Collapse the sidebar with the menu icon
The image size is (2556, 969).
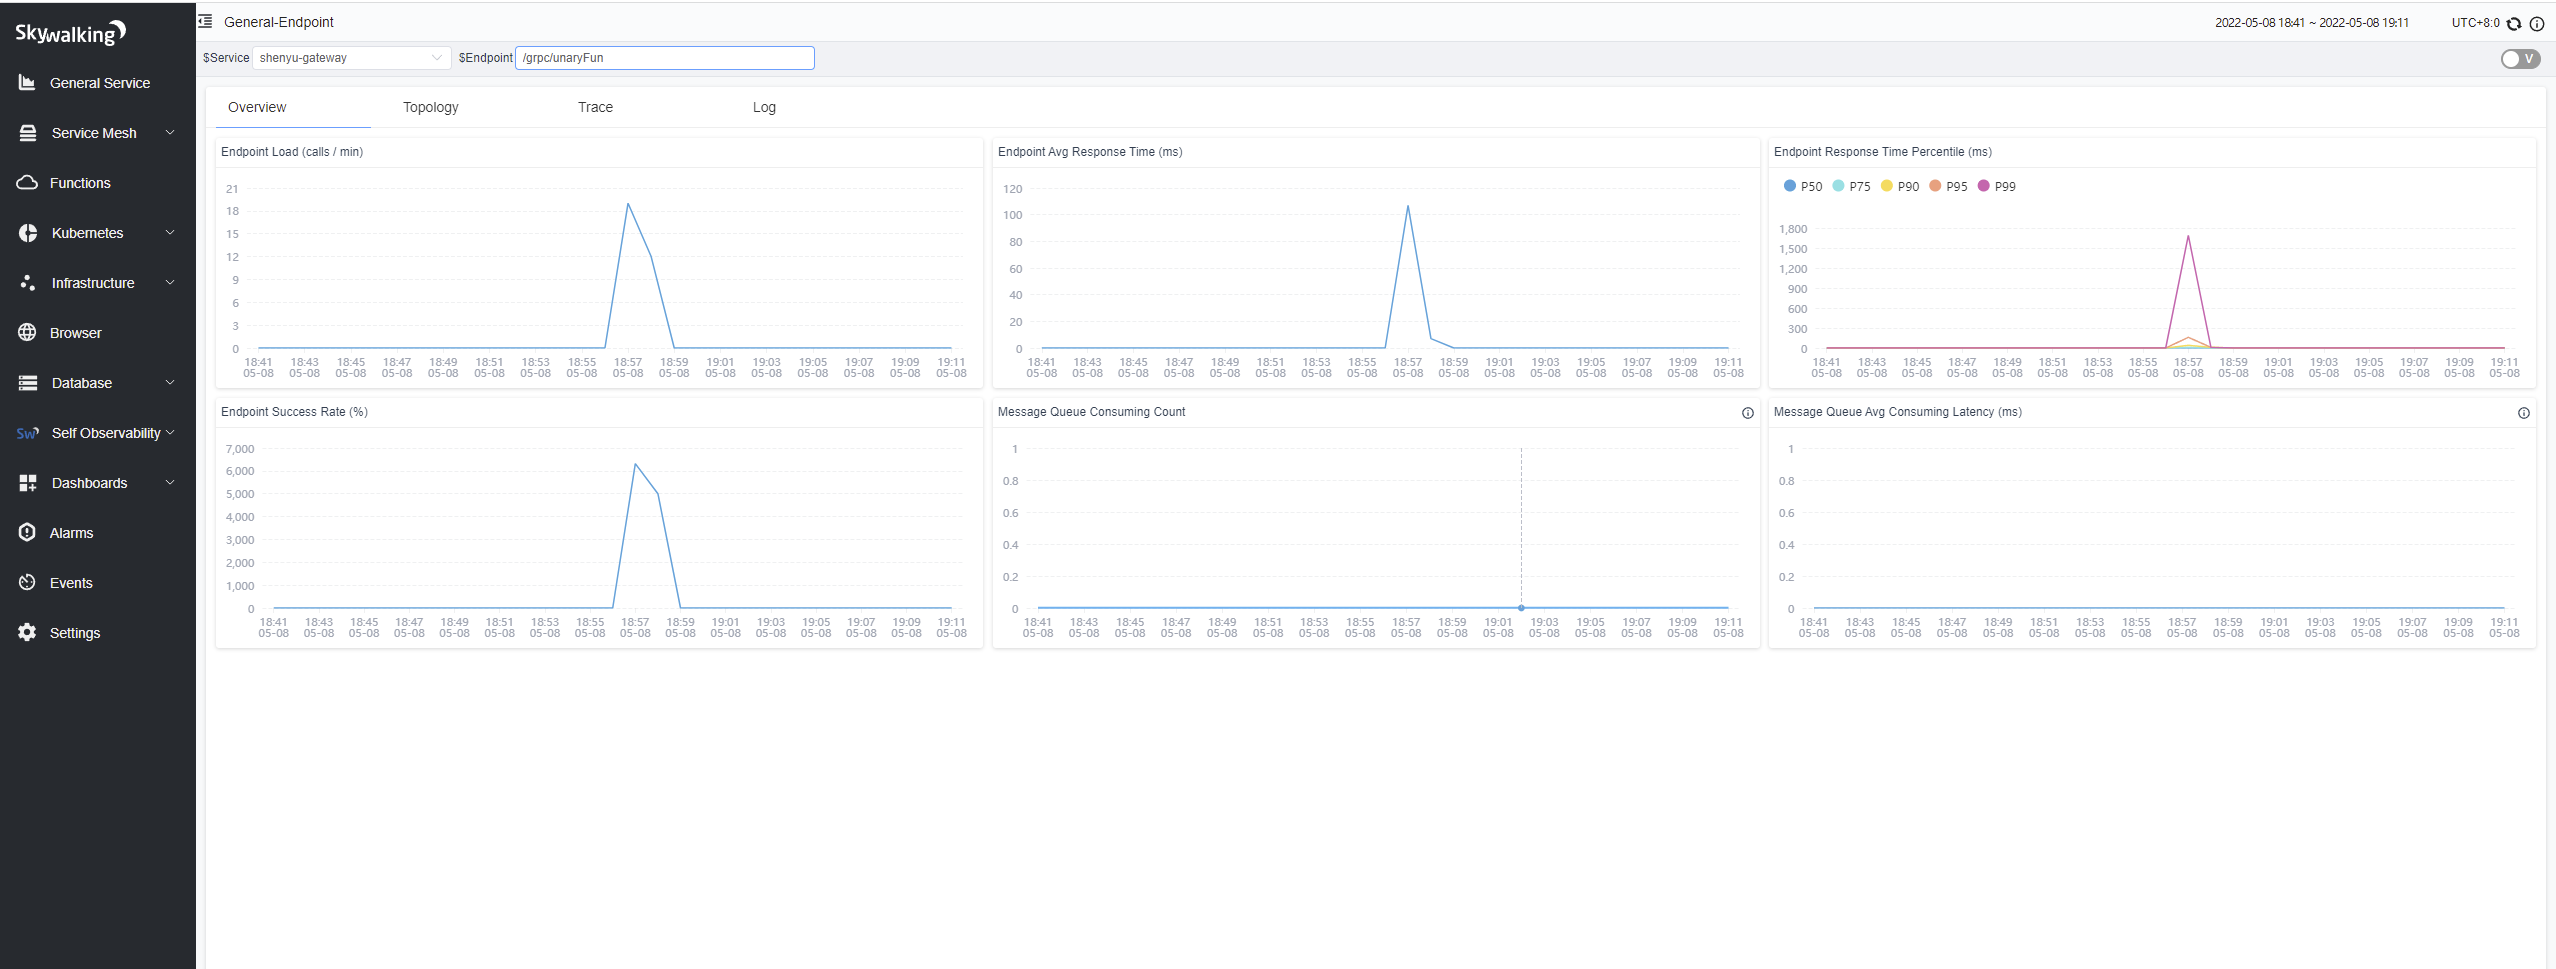coord(206,21)
